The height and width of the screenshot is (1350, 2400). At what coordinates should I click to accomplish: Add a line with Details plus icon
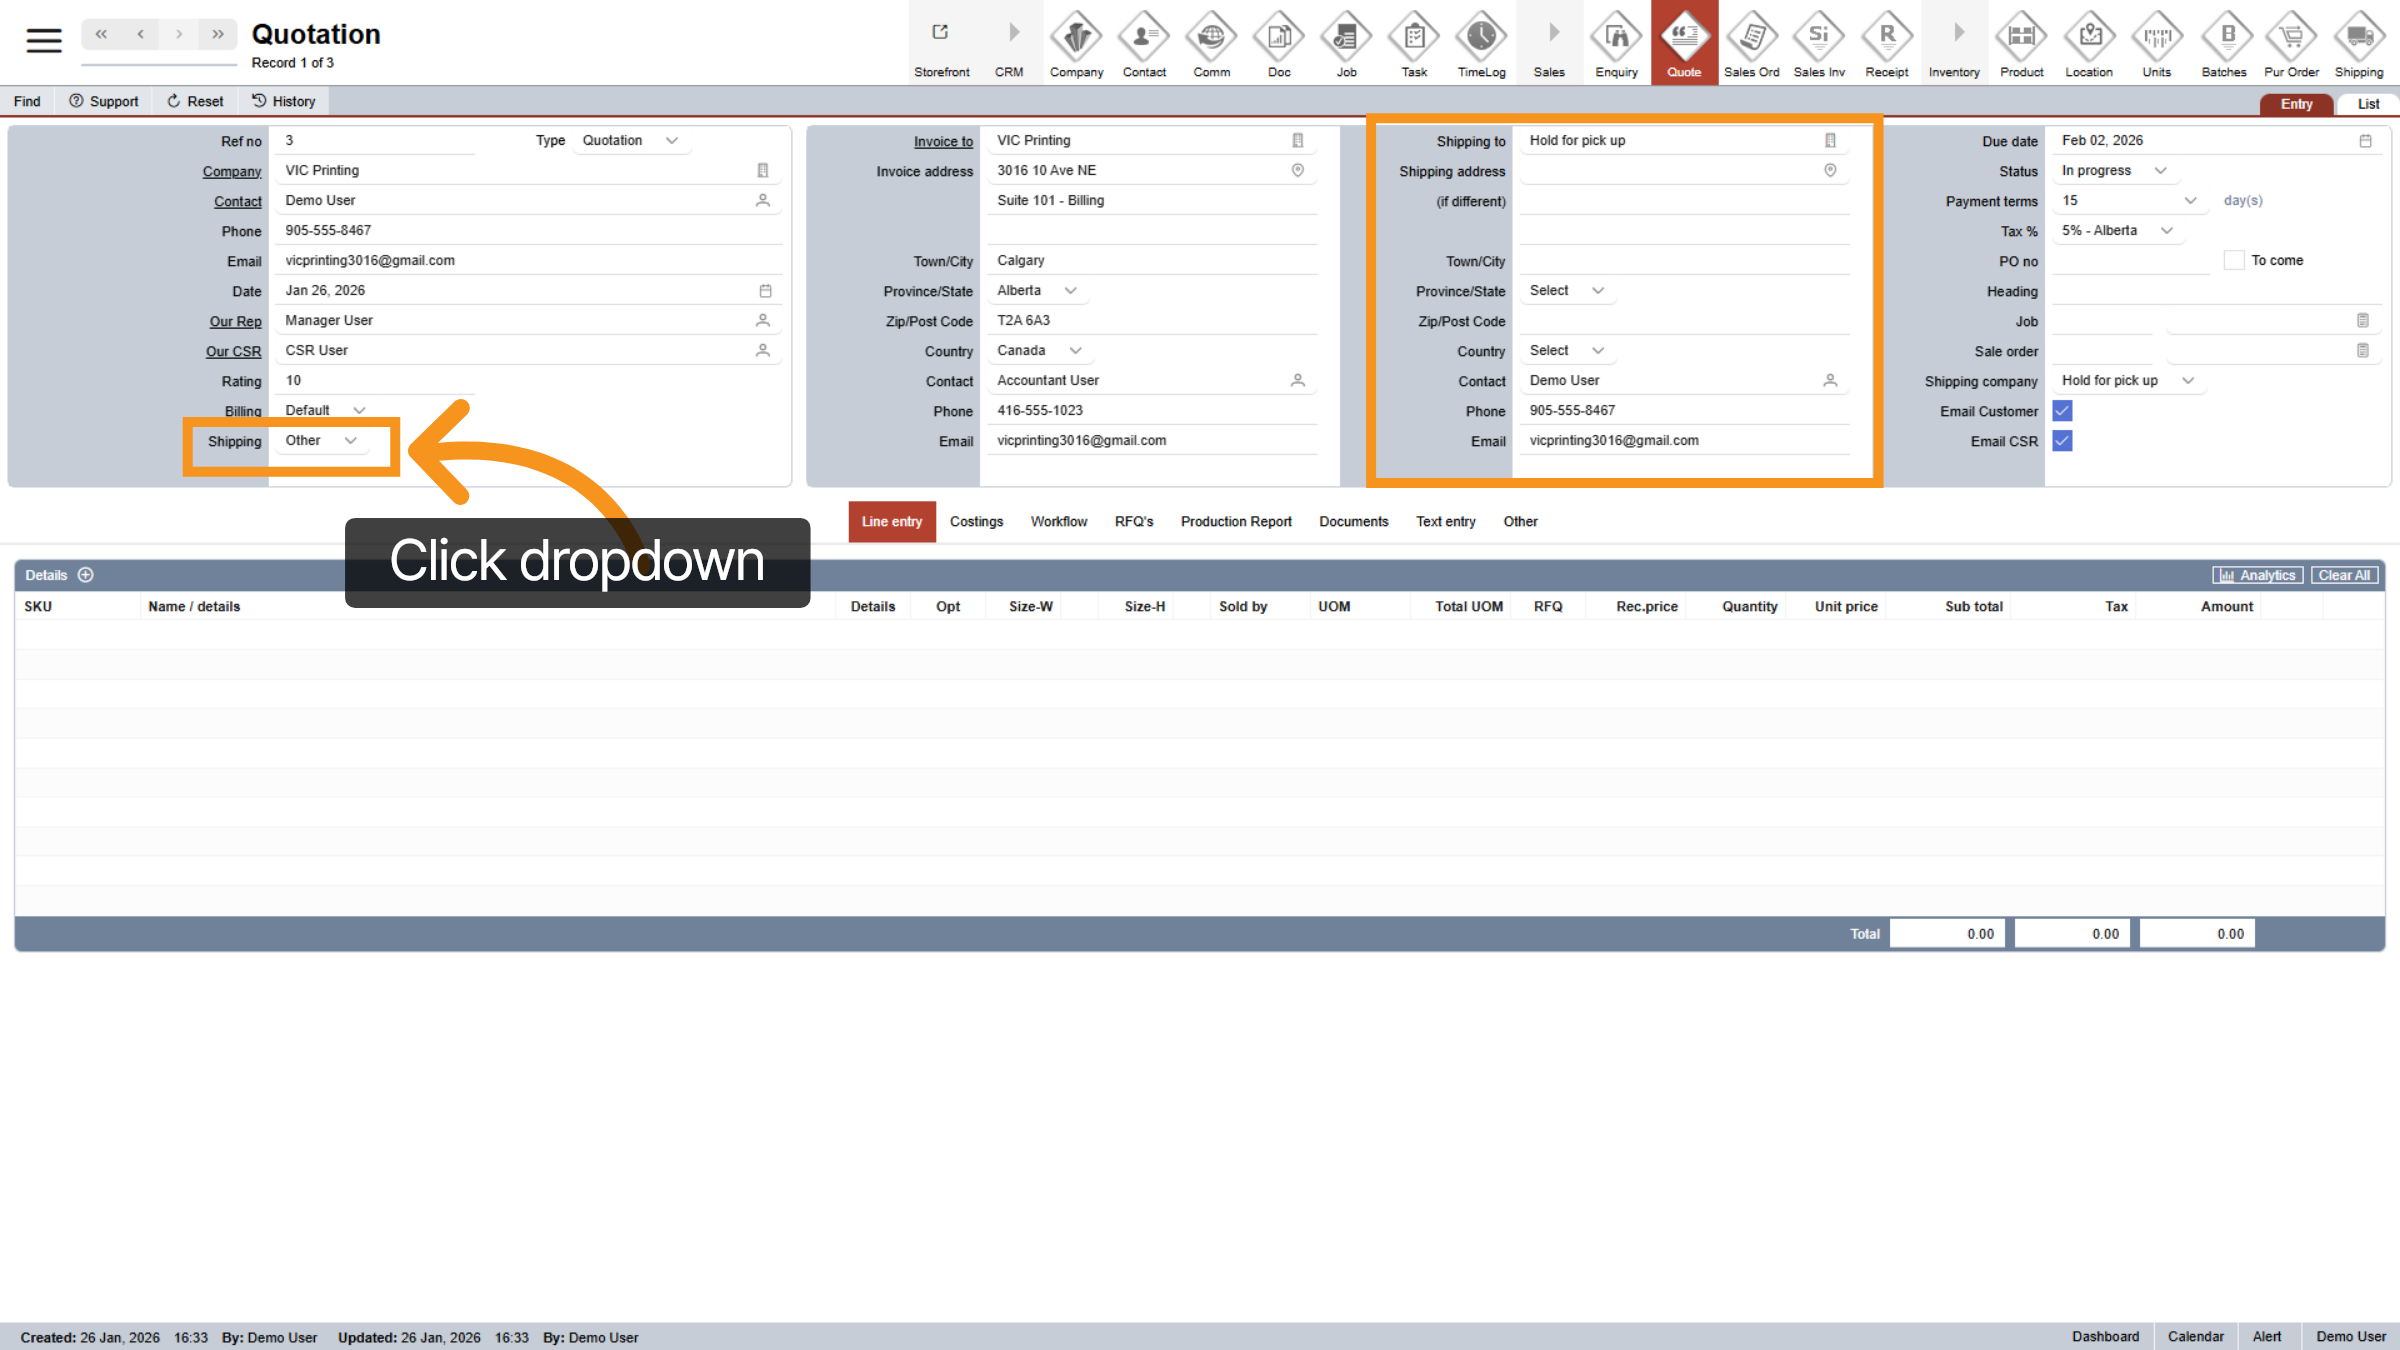(86, 575)
